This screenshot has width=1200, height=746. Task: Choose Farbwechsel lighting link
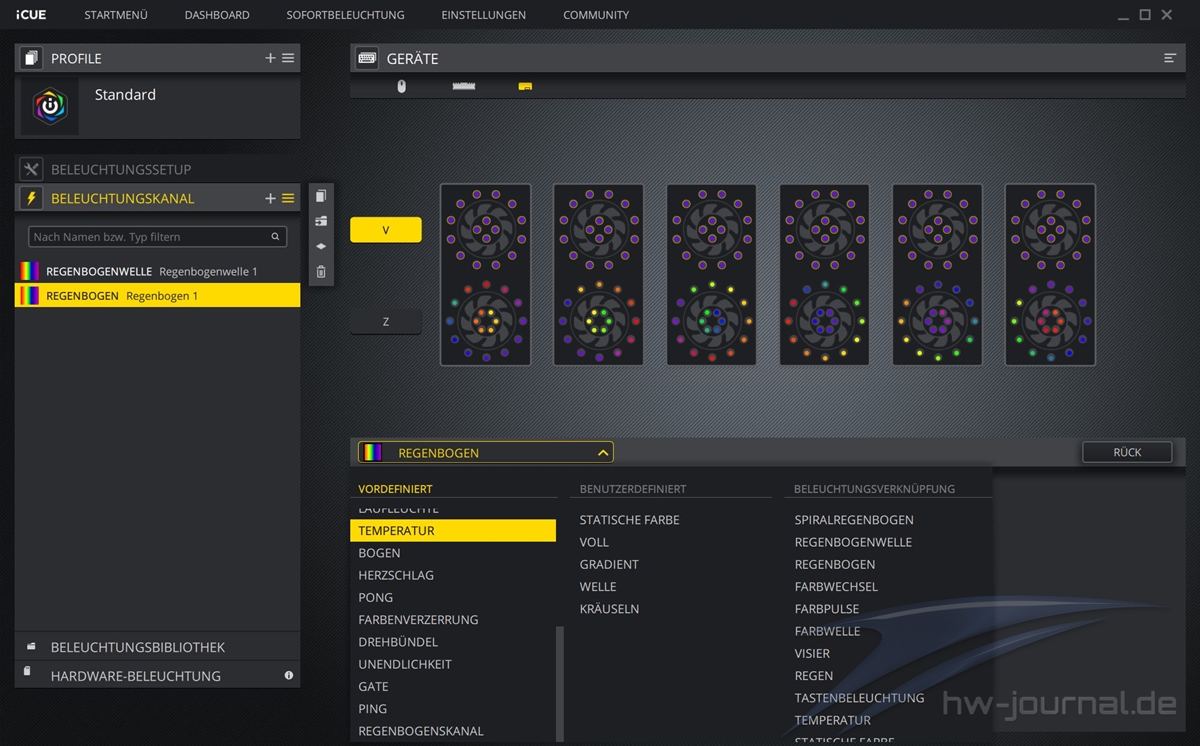[836, 586]
